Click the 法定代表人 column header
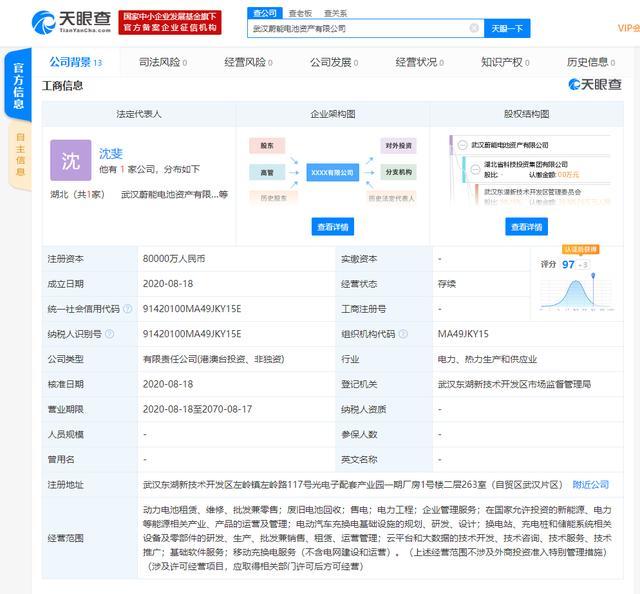 point(139,114)
